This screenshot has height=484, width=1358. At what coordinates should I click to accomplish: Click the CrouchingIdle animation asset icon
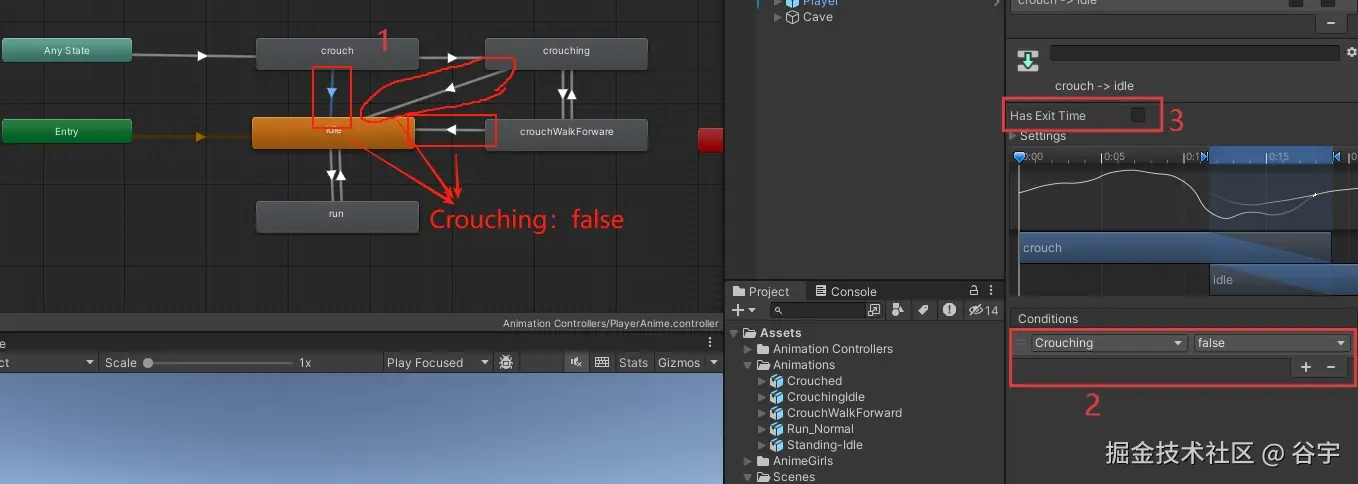(777, 397)
